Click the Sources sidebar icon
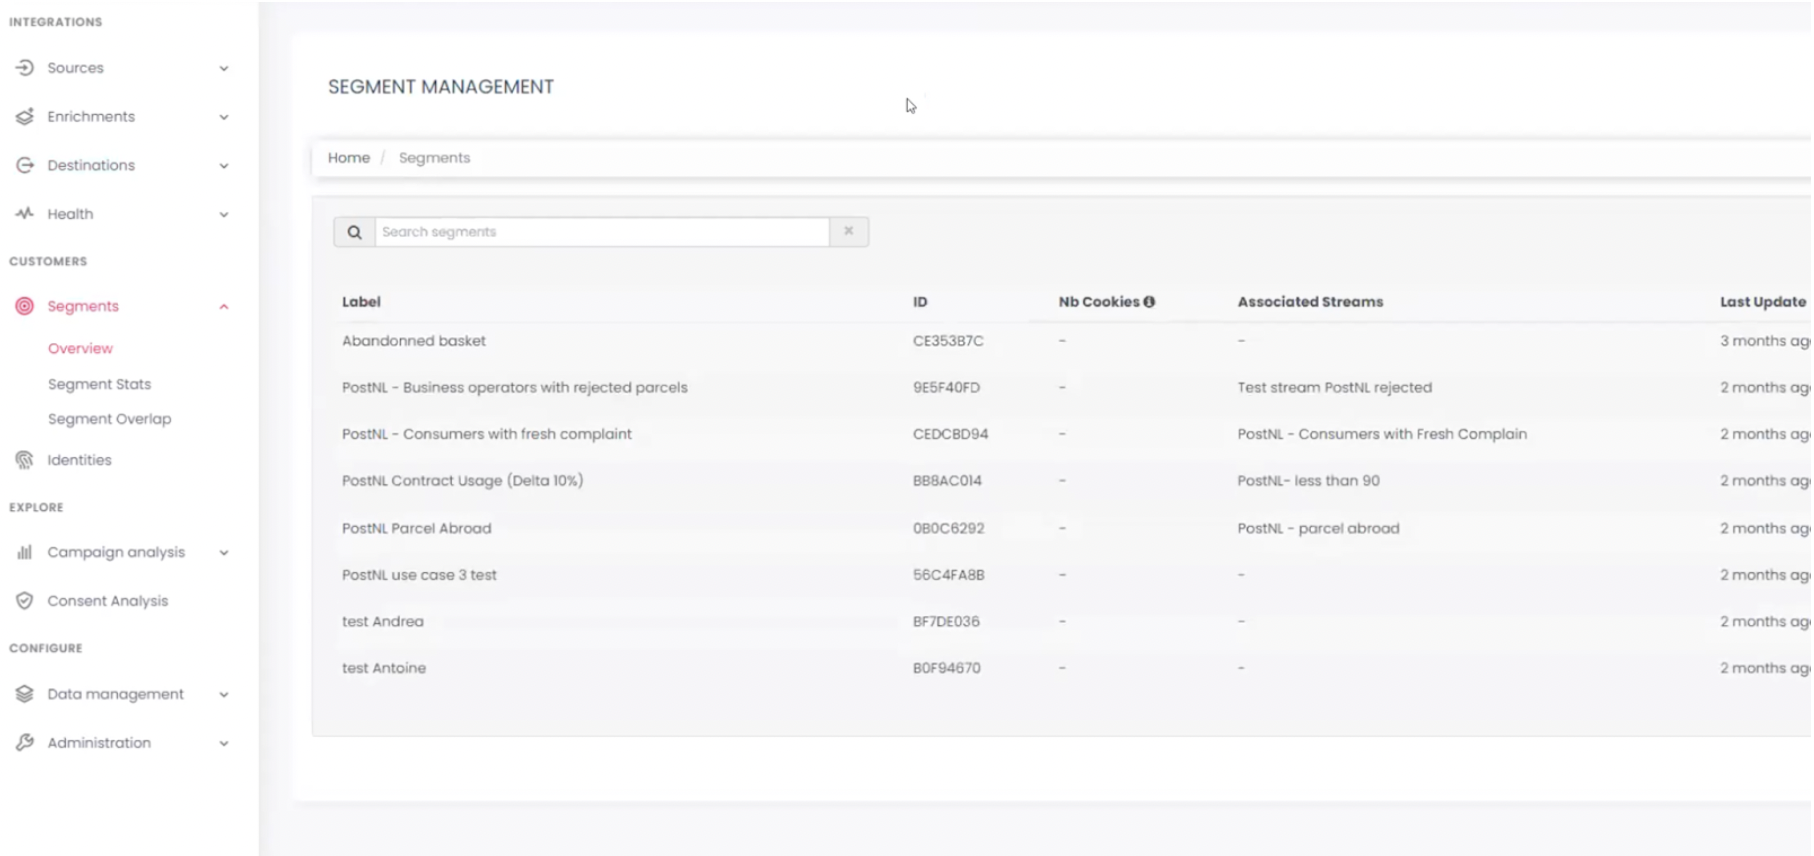Image resolution: width=1814 pixels, height=856 pixels. (25, 68)
